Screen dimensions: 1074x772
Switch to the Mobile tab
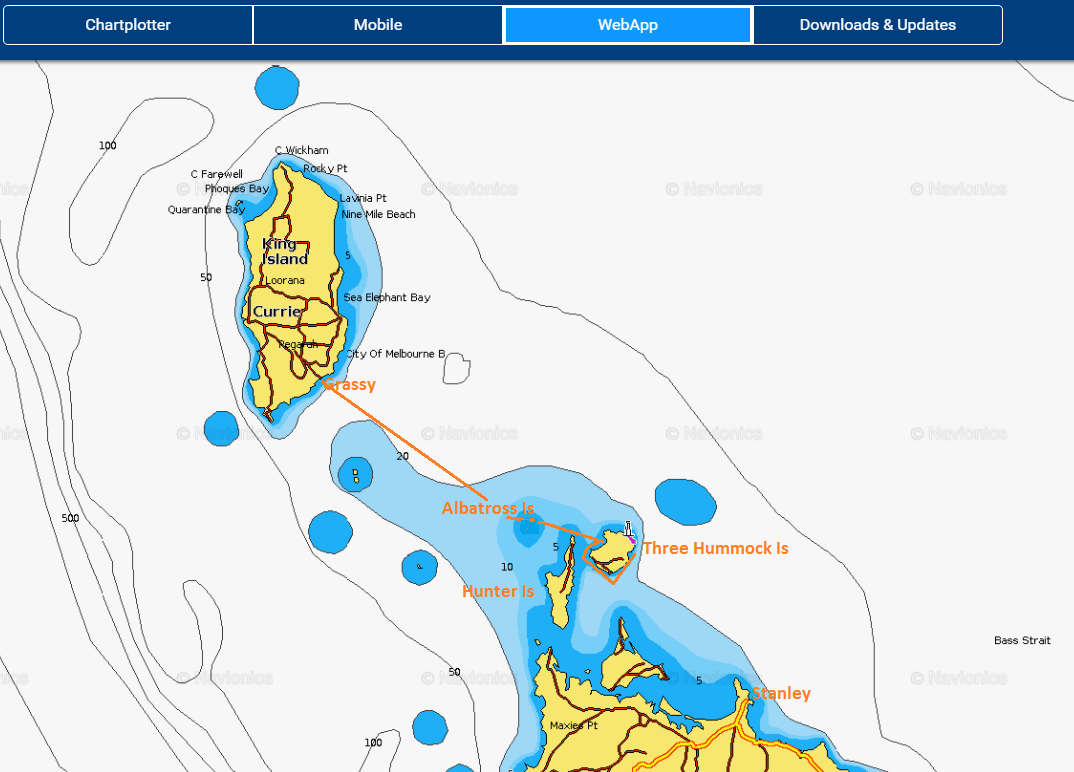click(x=378, y=25)
